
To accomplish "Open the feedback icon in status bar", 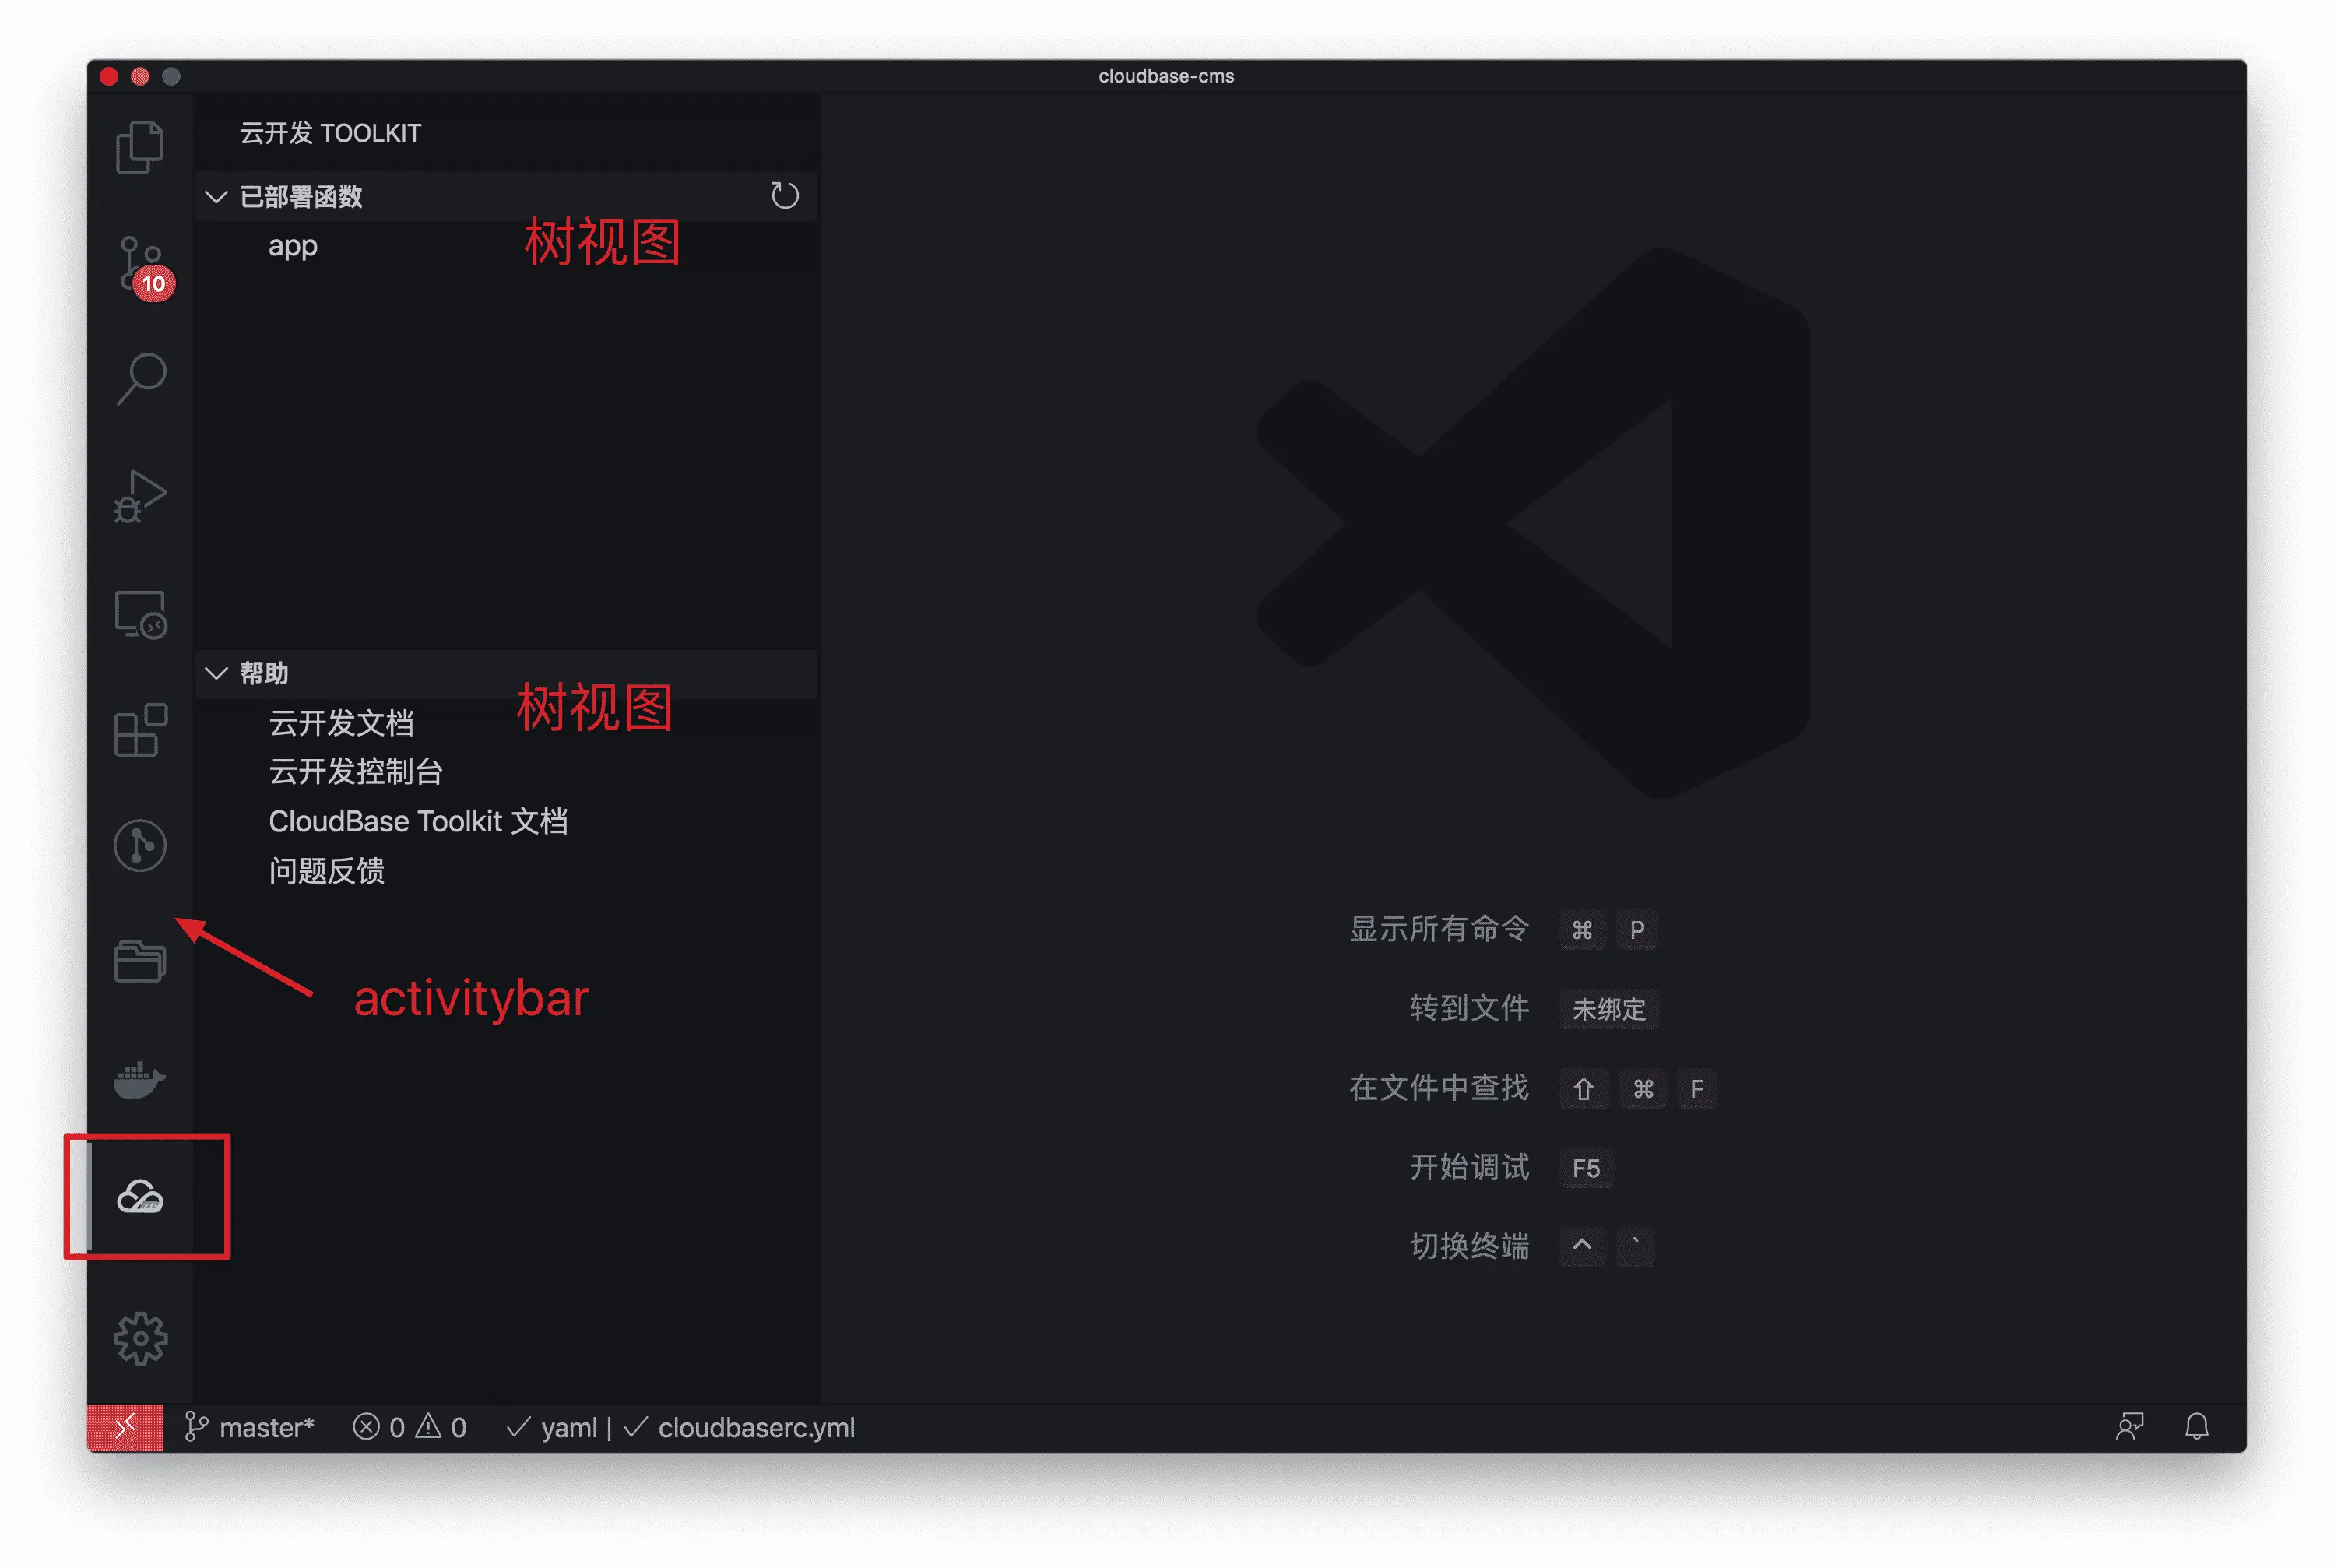I will pyautogui.click(x=2129, y=1426).
